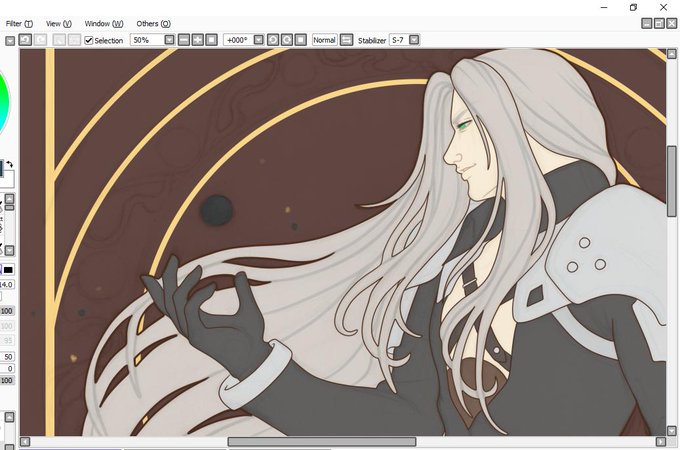Viewport: 680px width, 450px height.
Task: Click the canvas horizontal scrollbar thumb
Action: tap(322, 441)
